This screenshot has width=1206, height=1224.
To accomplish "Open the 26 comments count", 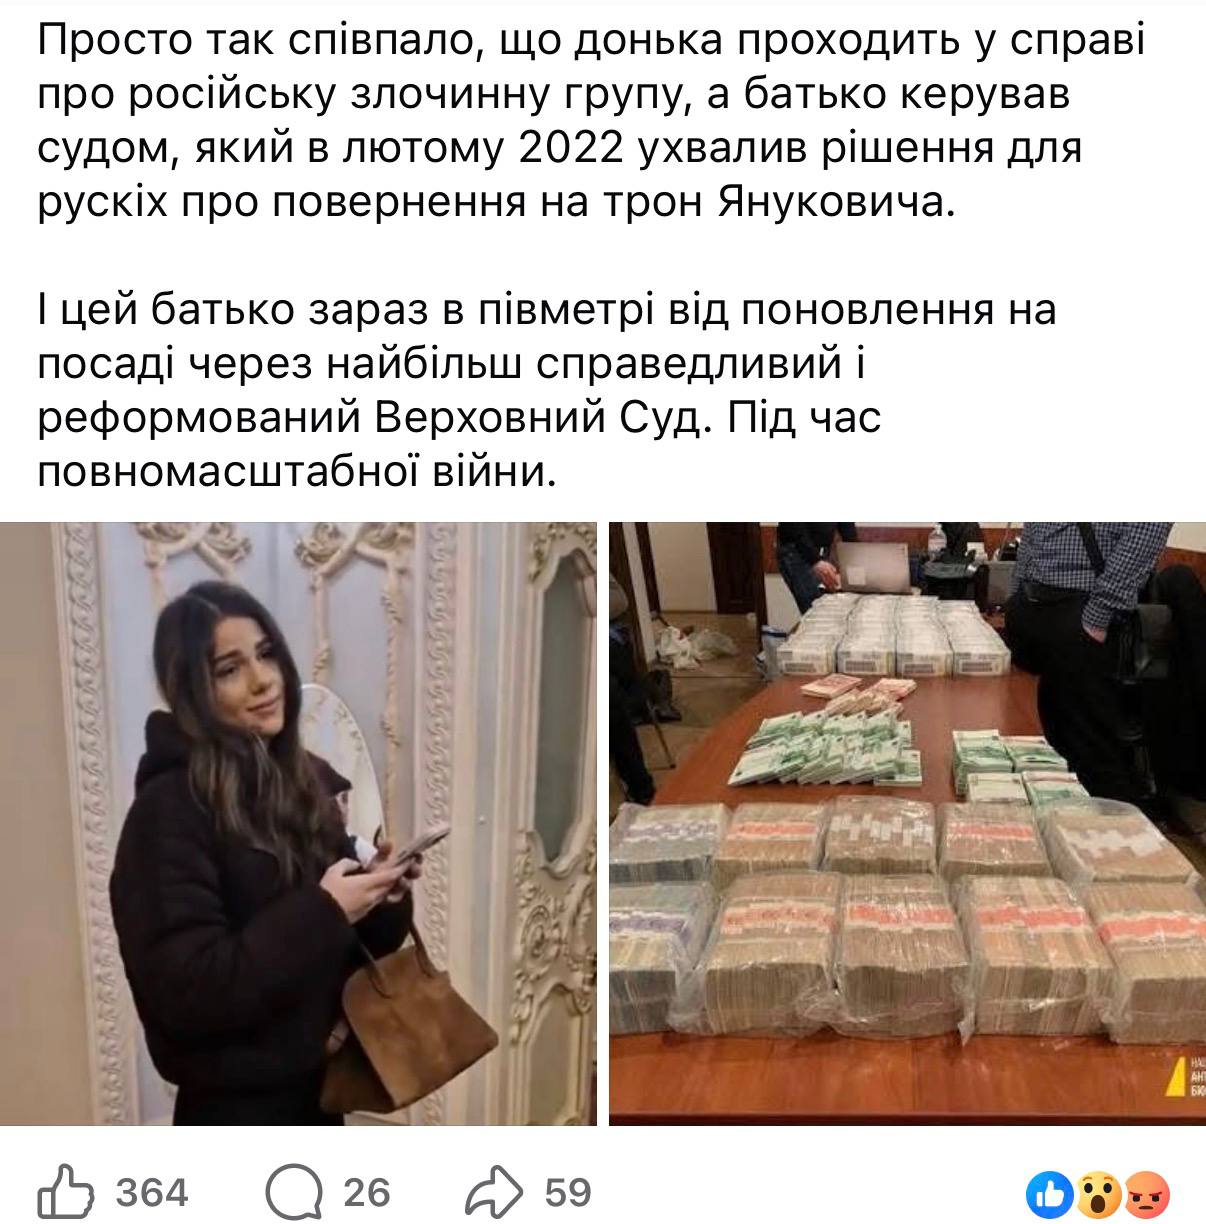I will (367, 1192).
